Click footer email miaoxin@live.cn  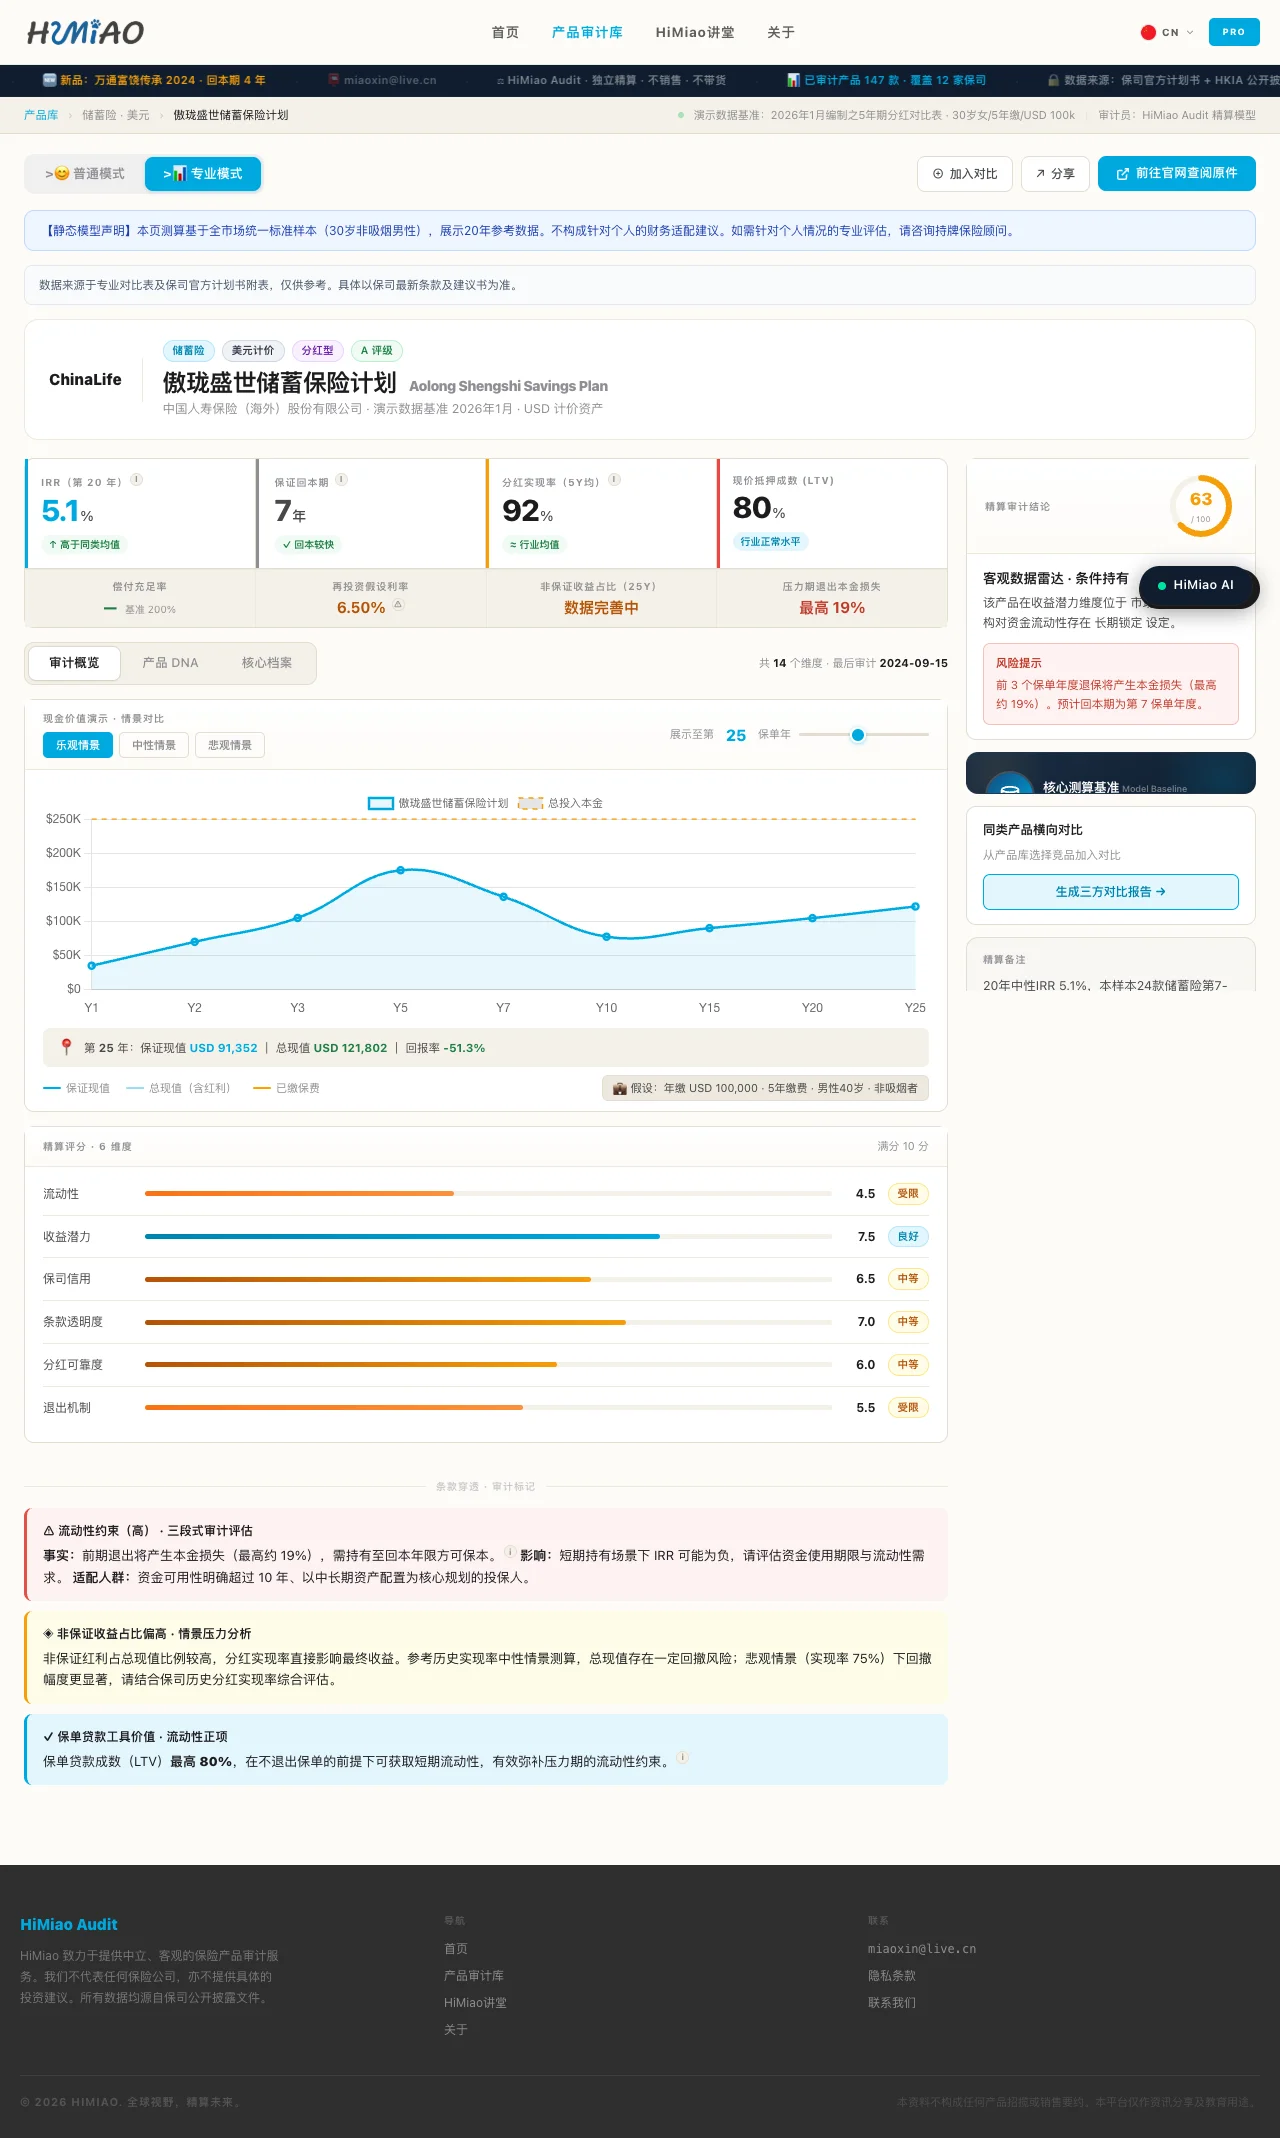(x=922, y=1949)
